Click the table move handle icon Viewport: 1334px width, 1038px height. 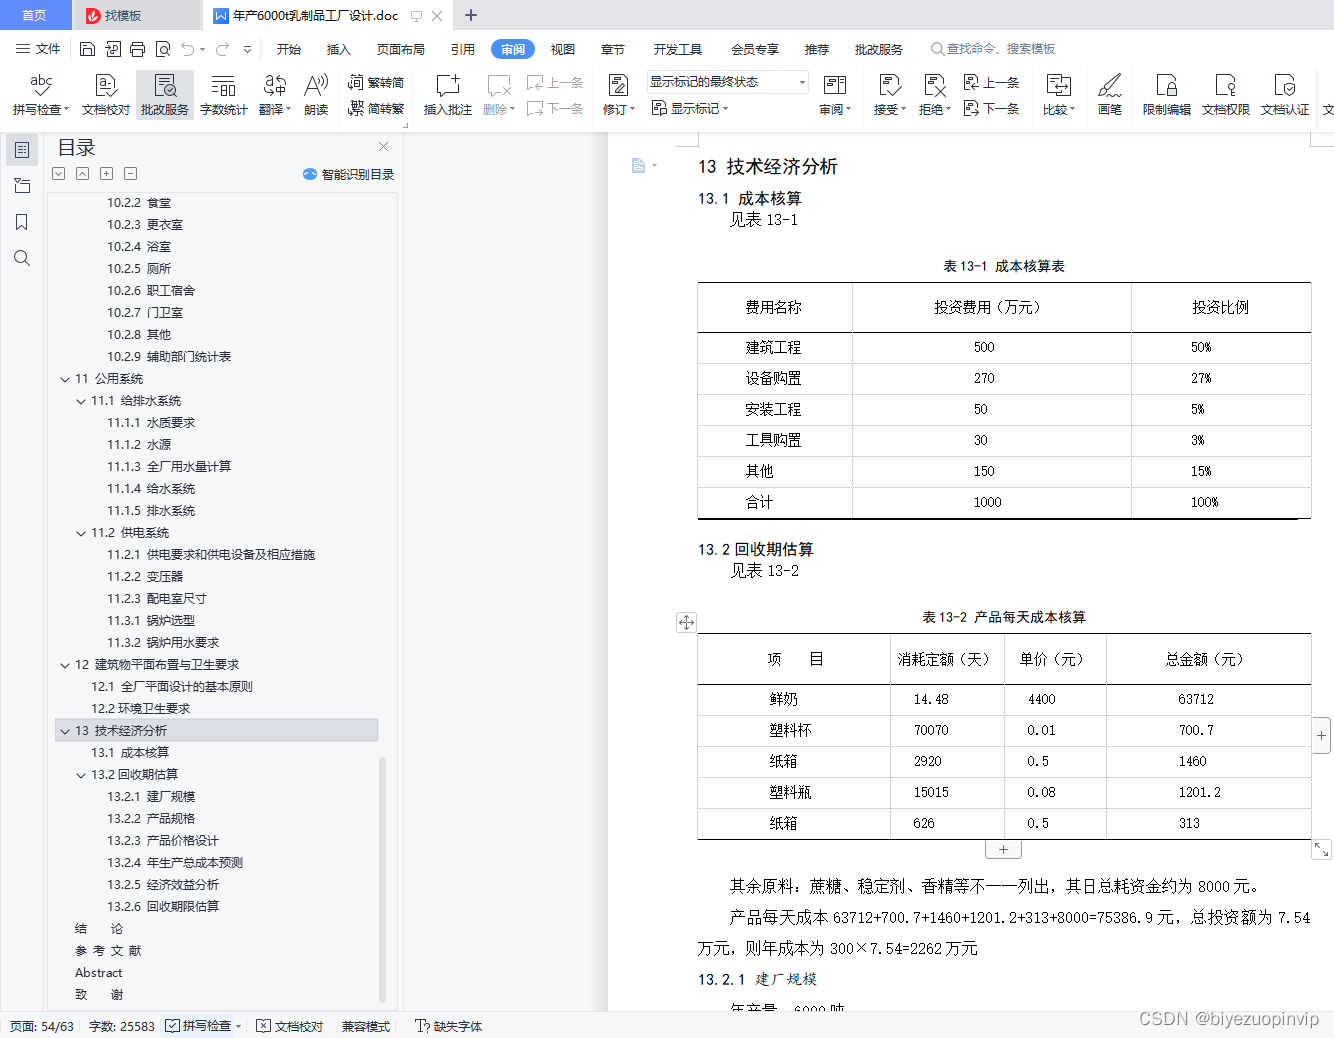click(686, 622)
